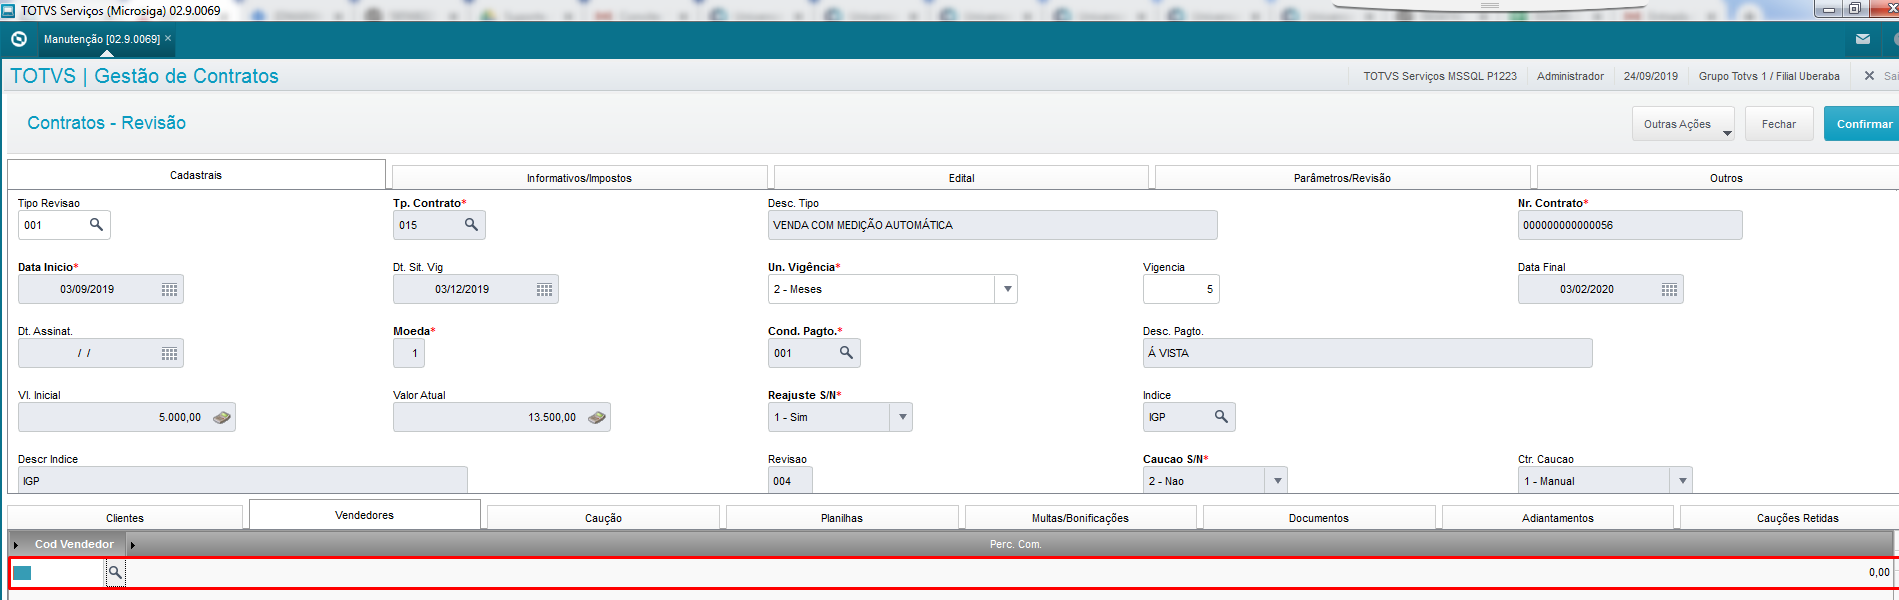
Task: Switch to Cadastrais tab
Action: [196, 175]
